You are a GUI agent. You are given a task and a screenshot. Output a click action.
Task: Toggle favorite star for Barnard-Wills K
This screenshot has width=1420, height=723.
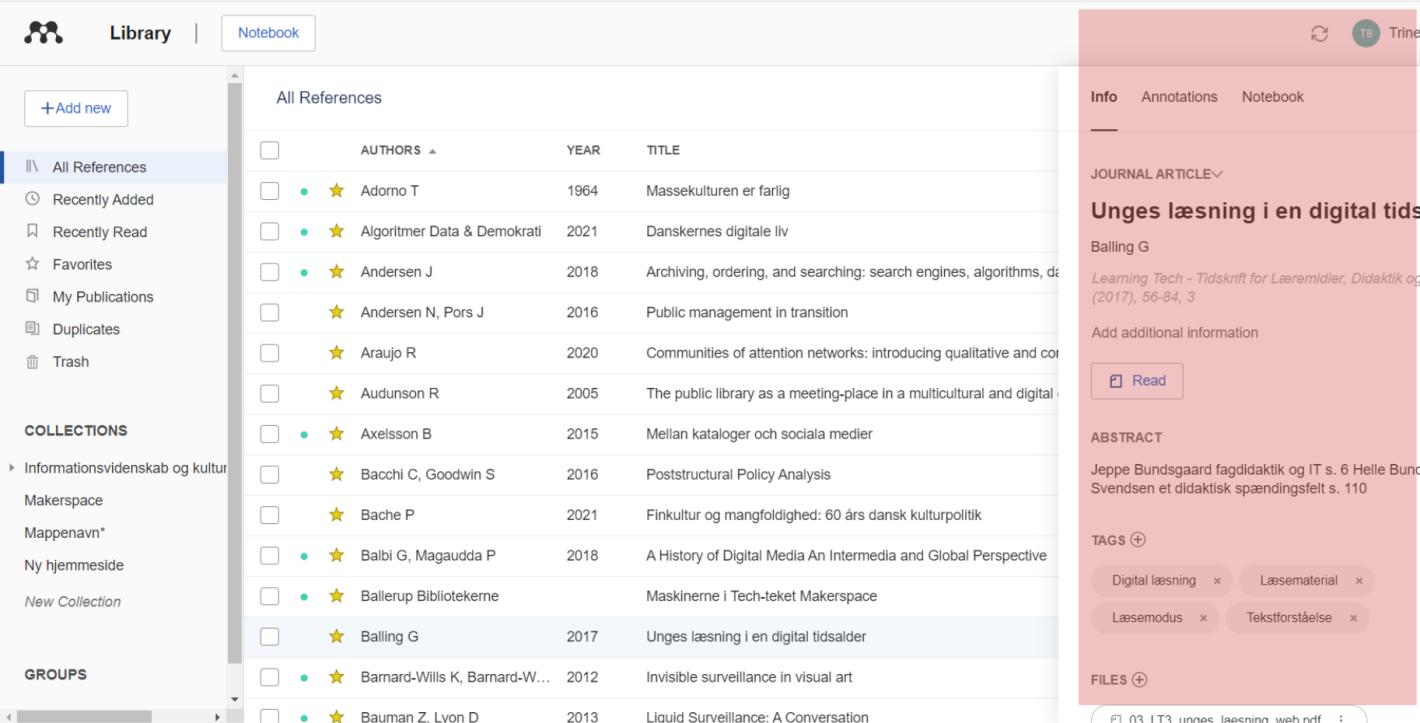(337, 677)
